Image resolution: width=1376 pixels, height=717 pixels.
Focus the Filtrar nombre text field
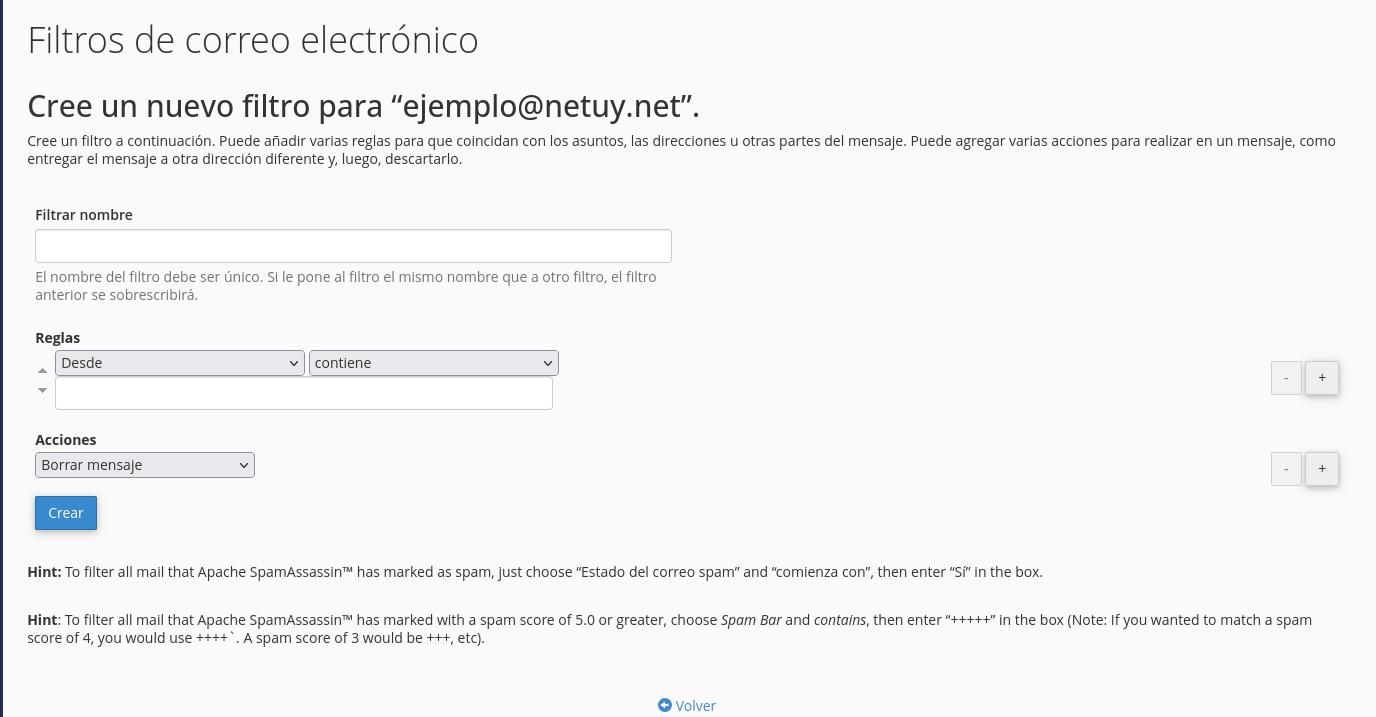point(353,246)
